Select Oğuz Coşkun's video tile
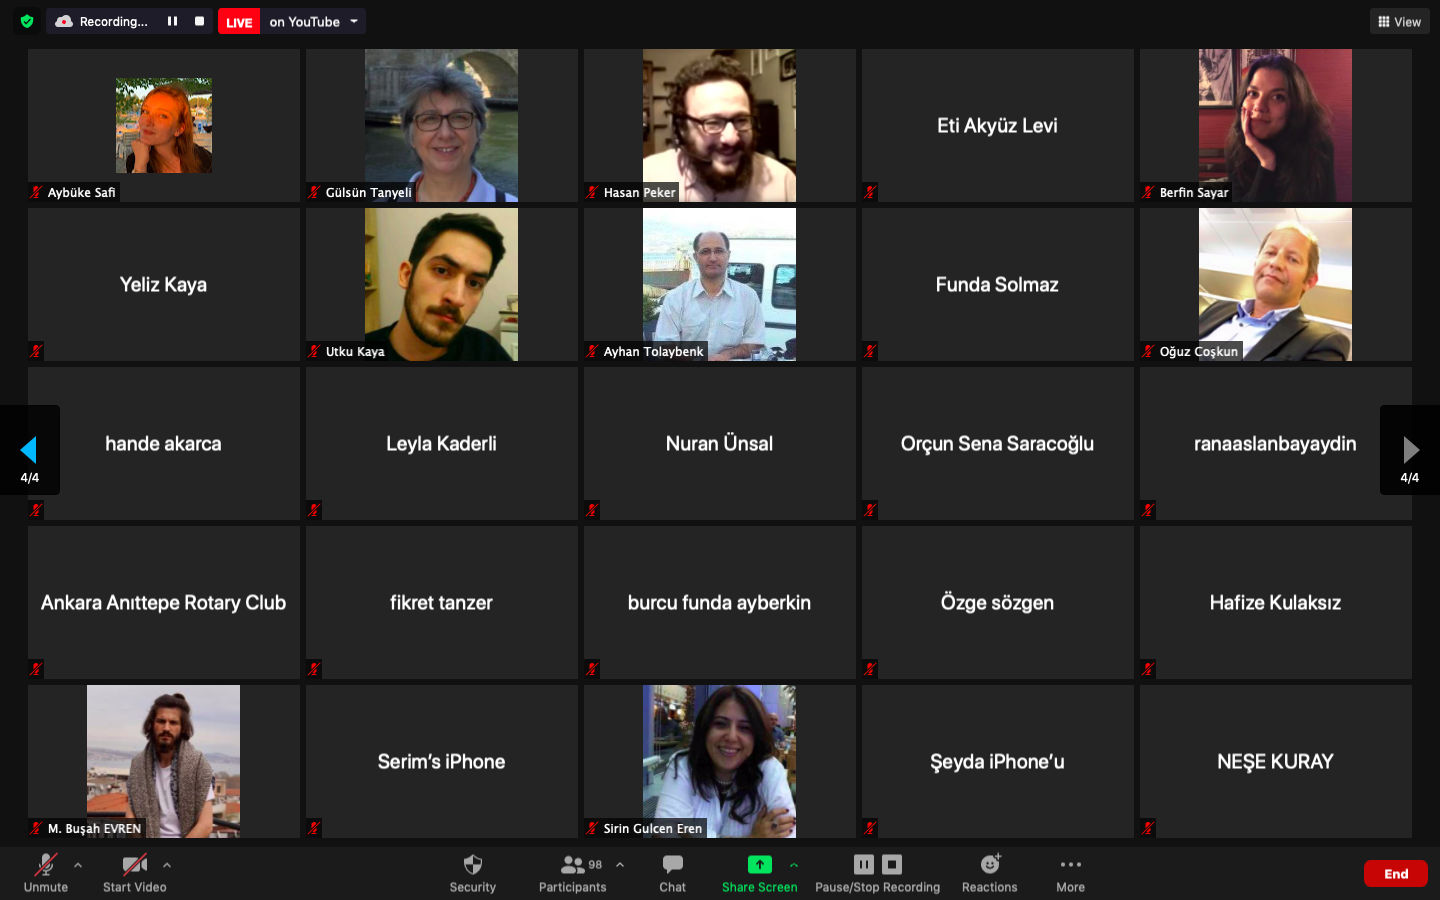 (1276, 284)
